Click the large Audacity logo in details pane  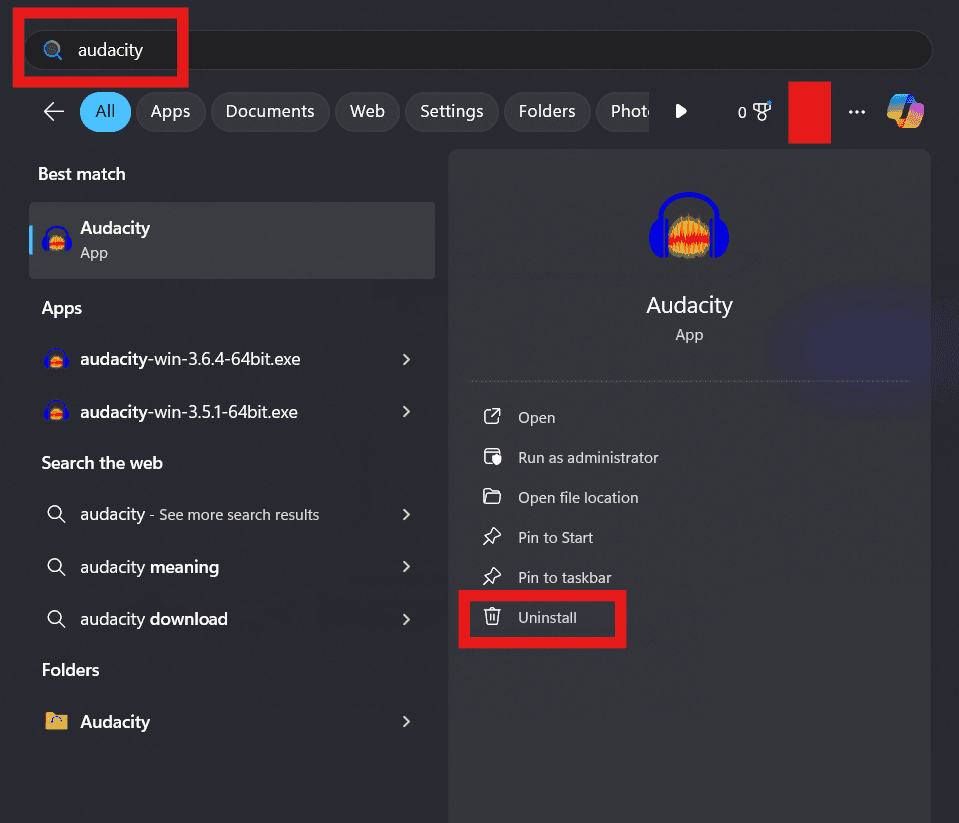[x=689, y=226]
